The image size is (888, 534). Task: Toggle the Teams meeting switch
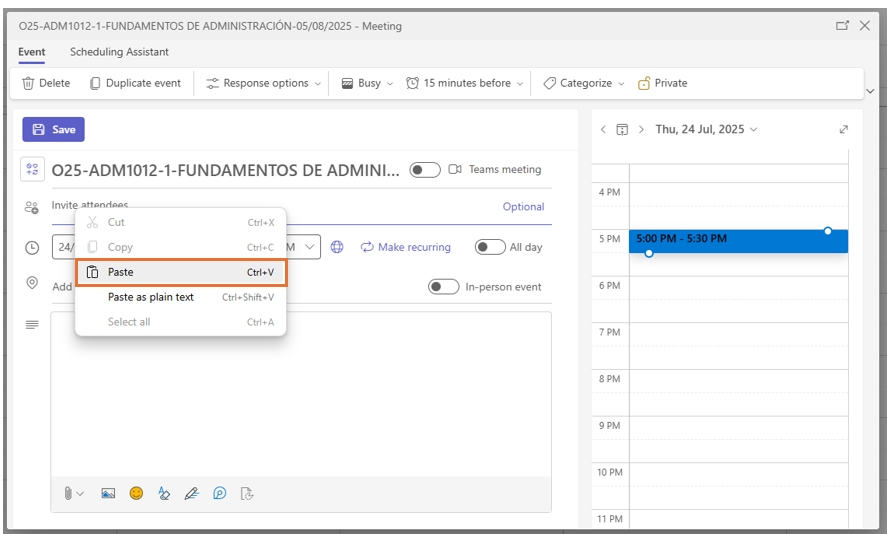click(x=425, y=170)
